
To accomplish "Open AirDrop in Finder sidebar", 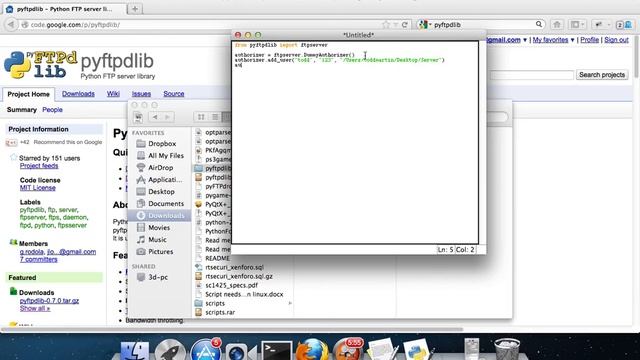I will pyautogui.click(x=160, y=168).
